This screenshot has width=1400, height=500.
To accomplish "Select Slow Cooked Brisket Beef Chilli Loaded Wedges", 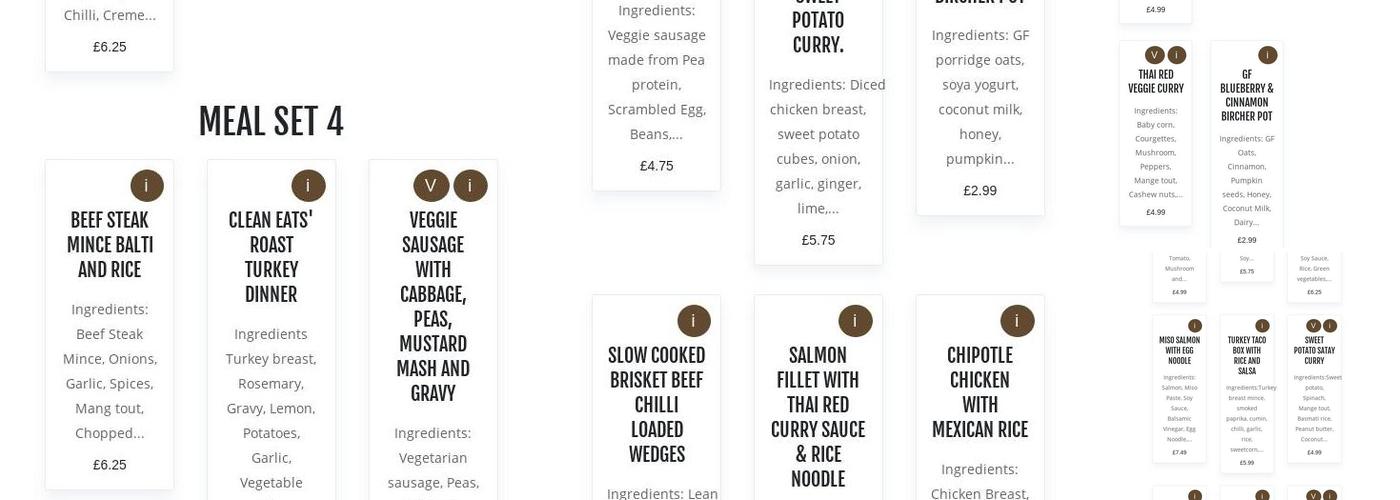I will (656, 404).
